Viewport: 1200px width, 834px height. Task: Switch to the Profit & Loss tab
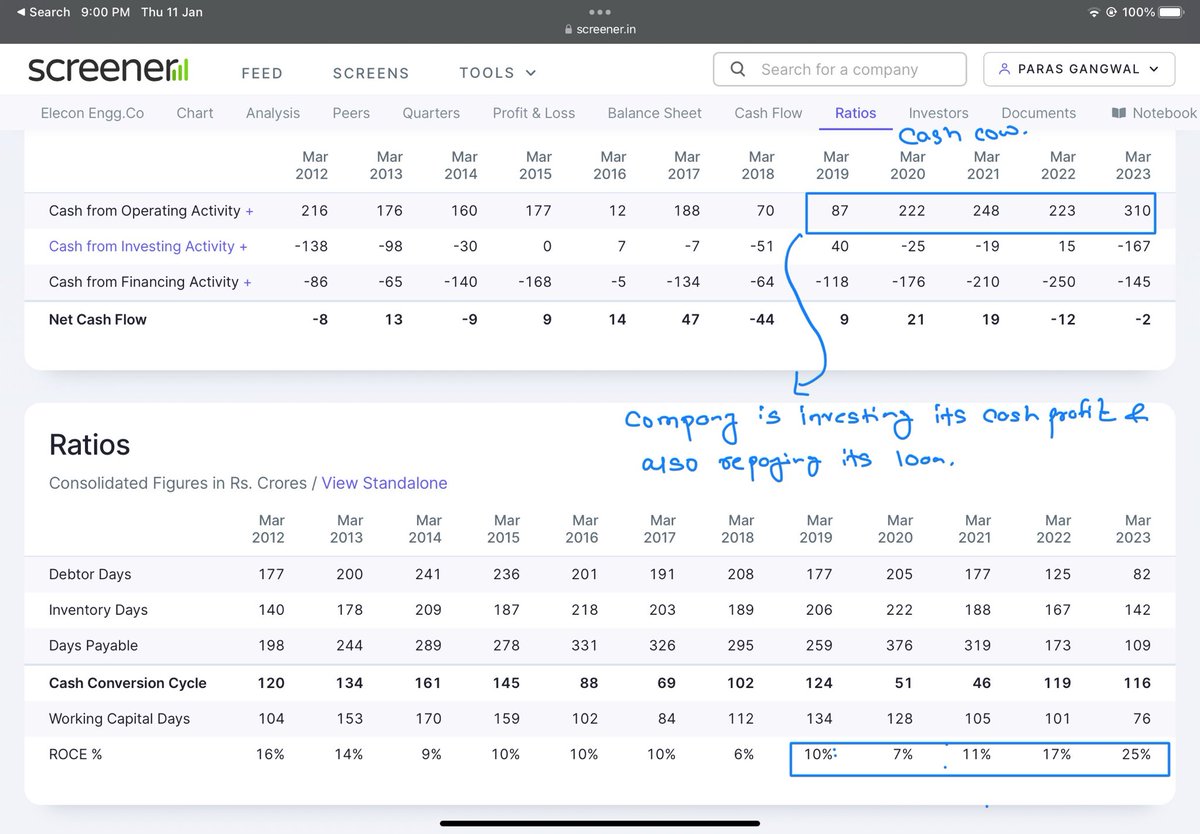pyautogui.click(x=534, y=113)
